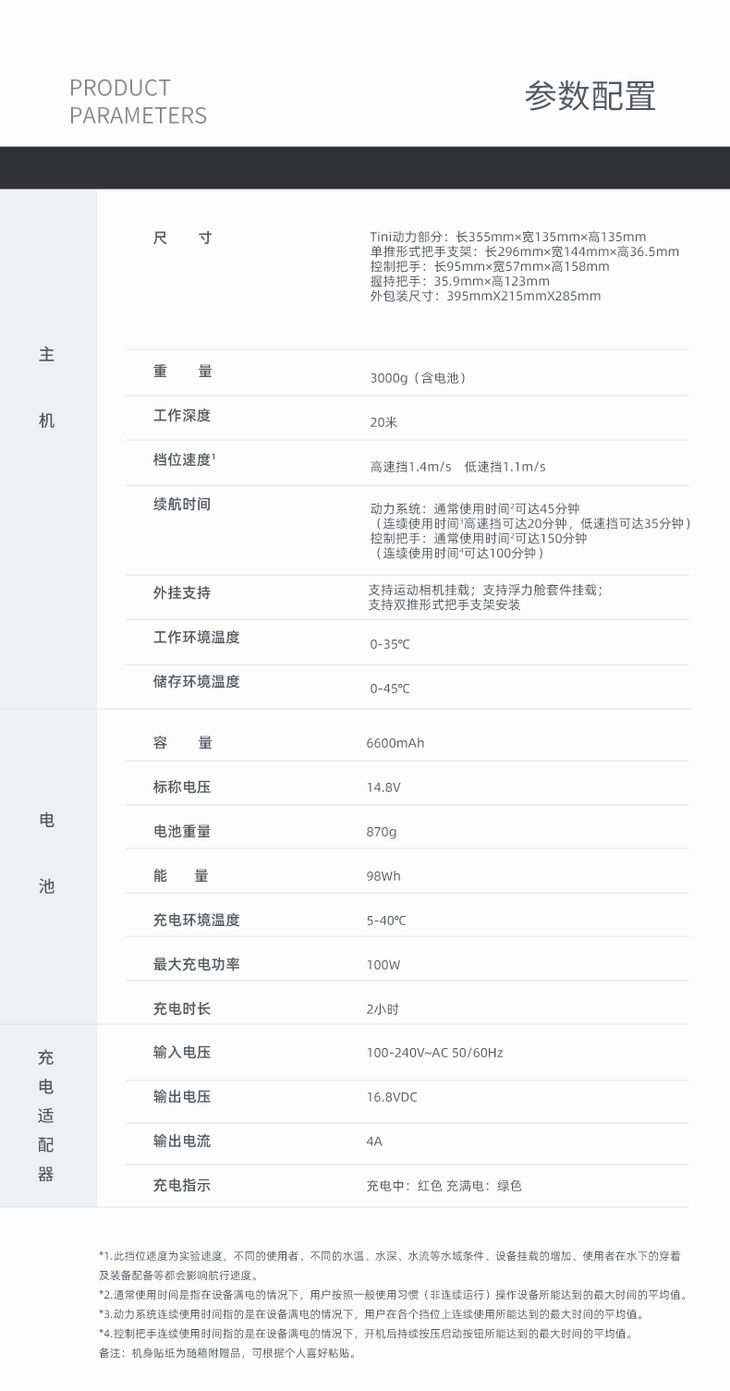
Task: Select the 尺寸 row label
Action: point(182,238)
